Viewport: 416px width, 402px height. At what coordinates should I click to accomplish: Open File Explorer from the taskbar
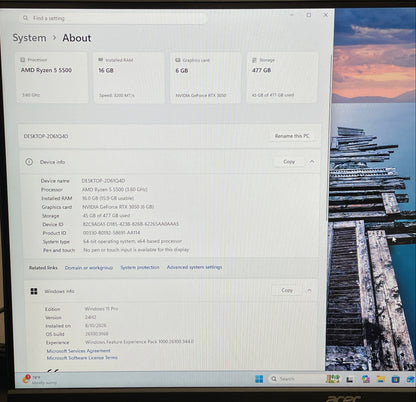[381, 379]
